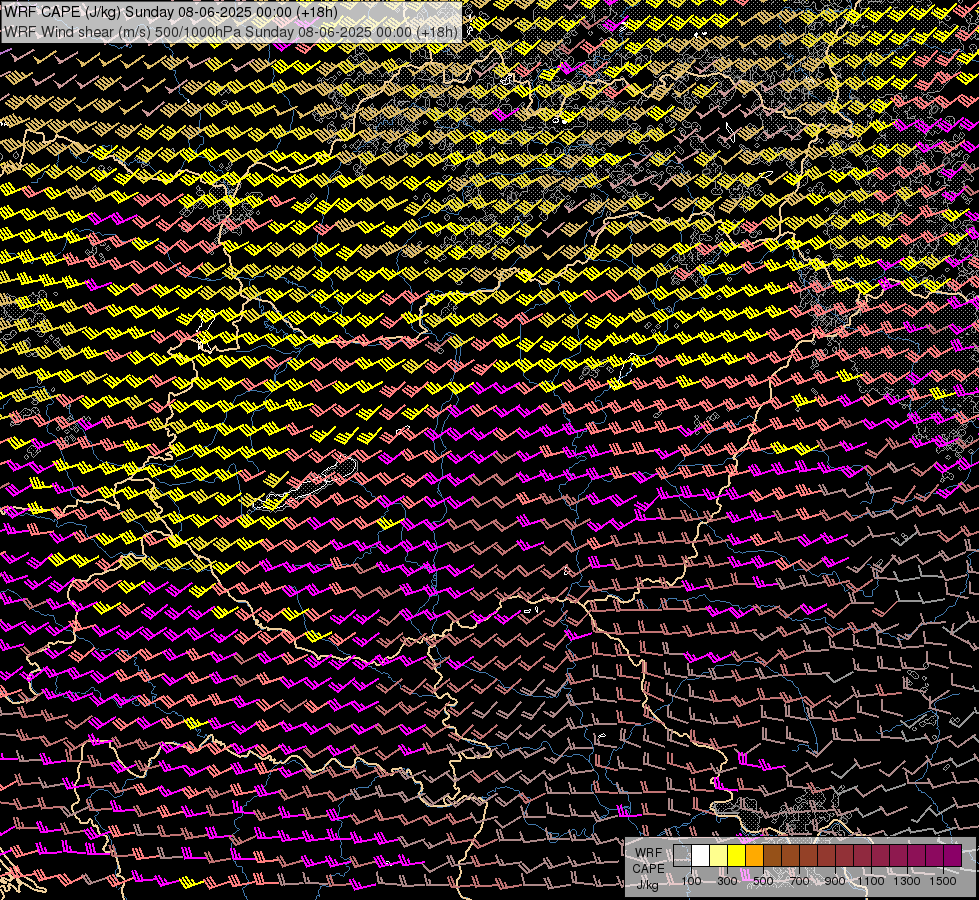Click the 500 legend value
The width and height of the screenshot is (979, 900).
pyautogui.click(x=763, y=881)
